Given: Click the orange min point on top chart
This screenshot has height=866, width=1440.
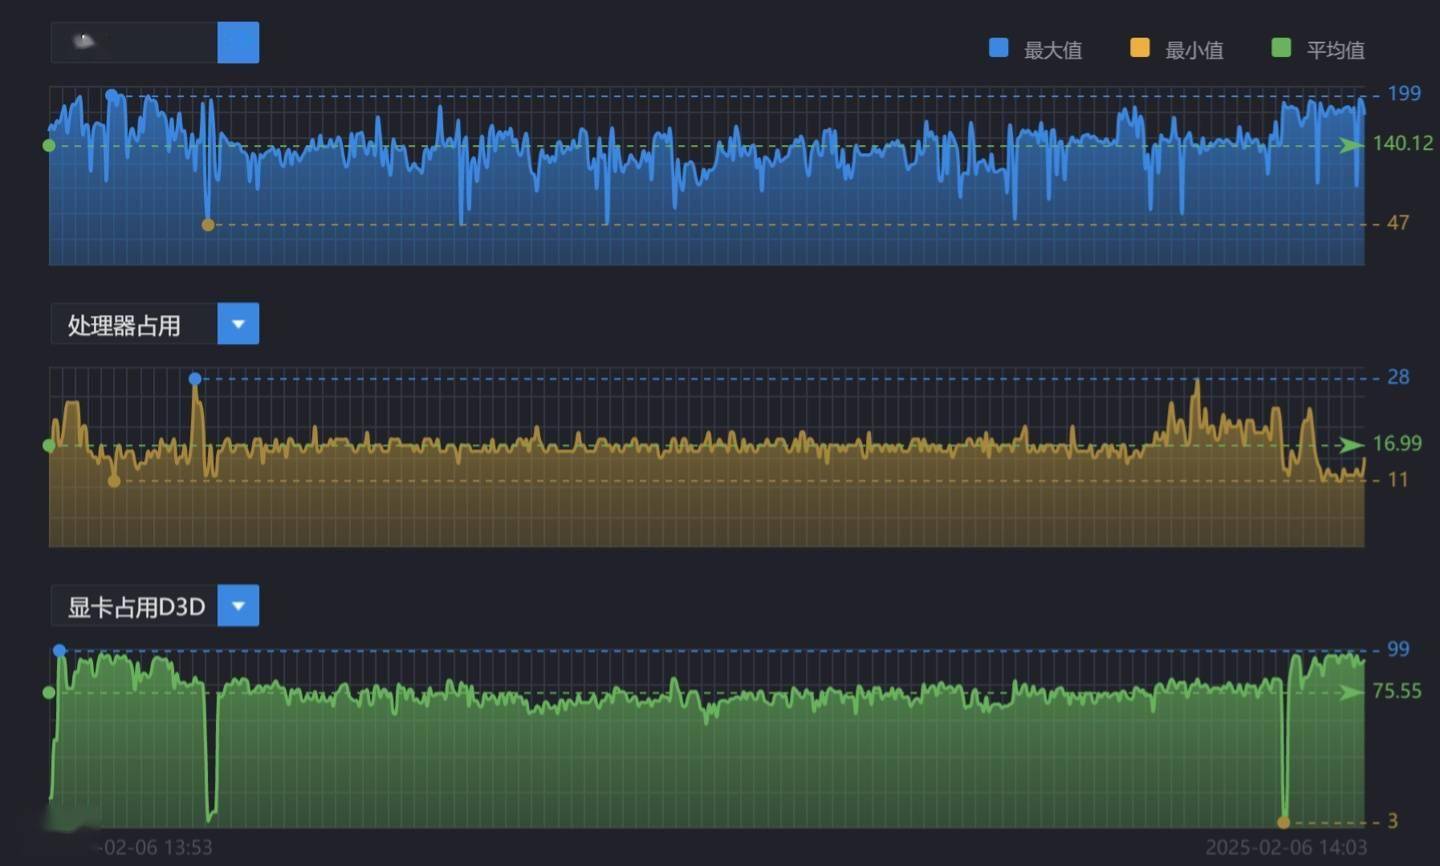Looking at the screenshot, I should (208, 225).
